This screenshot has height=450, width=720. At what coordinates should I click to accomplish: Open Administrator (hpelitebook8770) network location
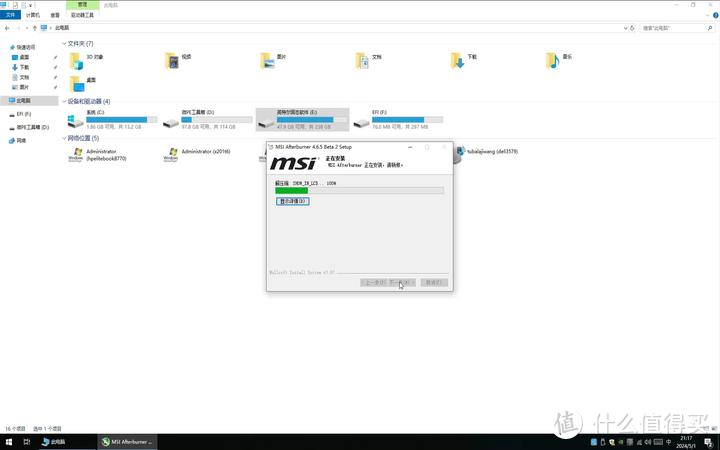point(76,155)
